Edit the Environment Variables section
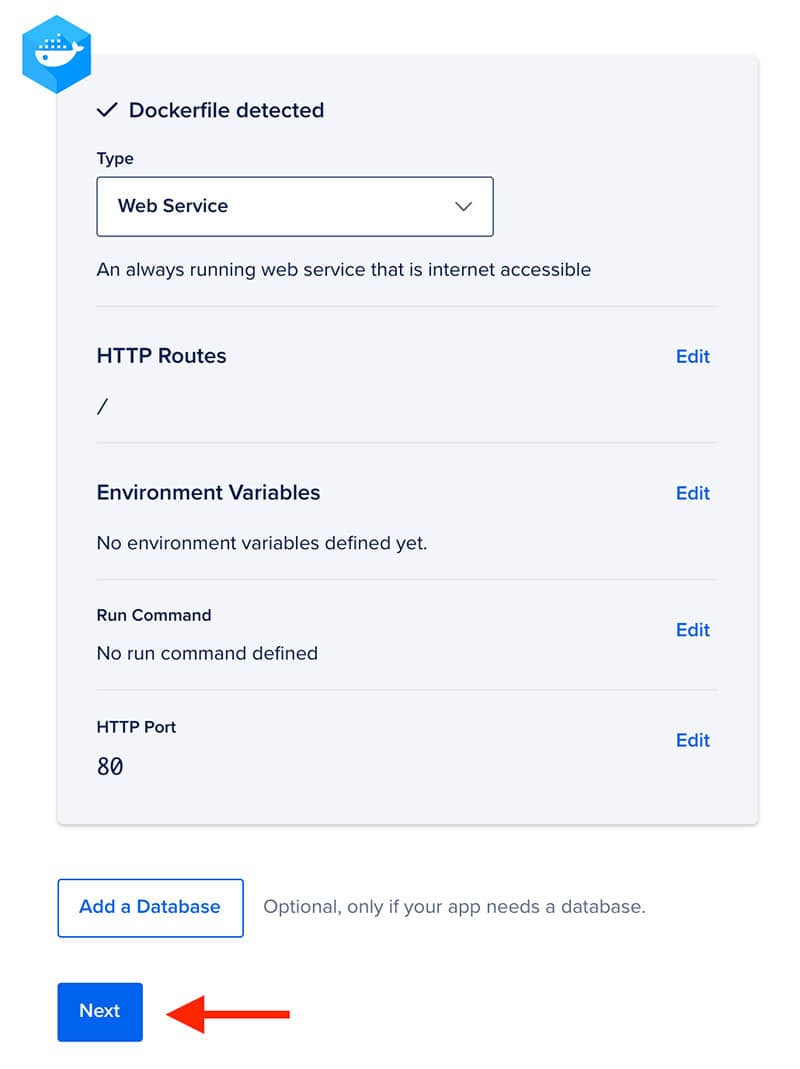The image size is (800, 1069). [693, 493]
